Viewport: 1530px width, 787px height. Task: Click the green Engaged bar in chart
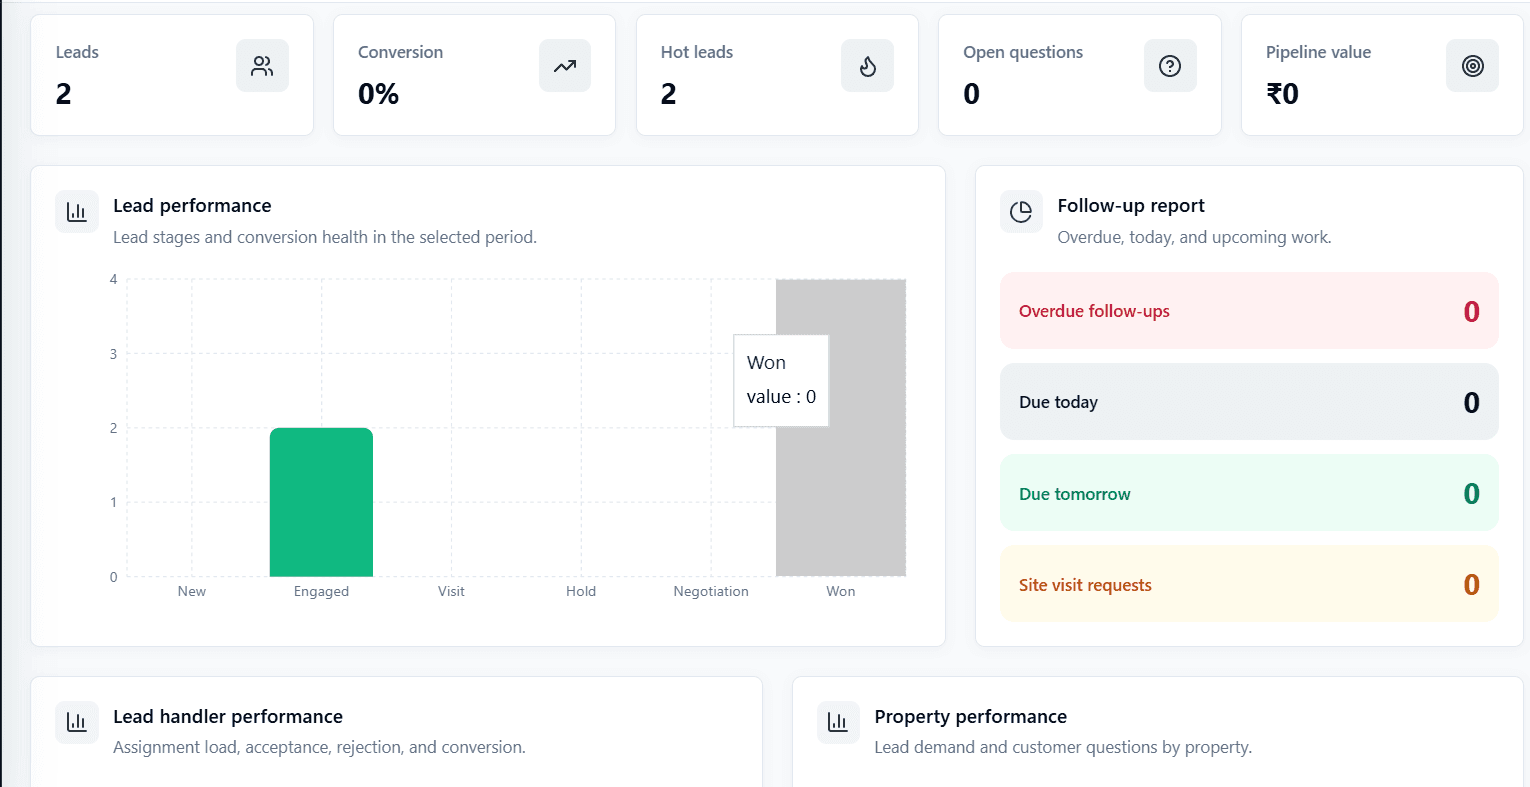coord(321,502)
